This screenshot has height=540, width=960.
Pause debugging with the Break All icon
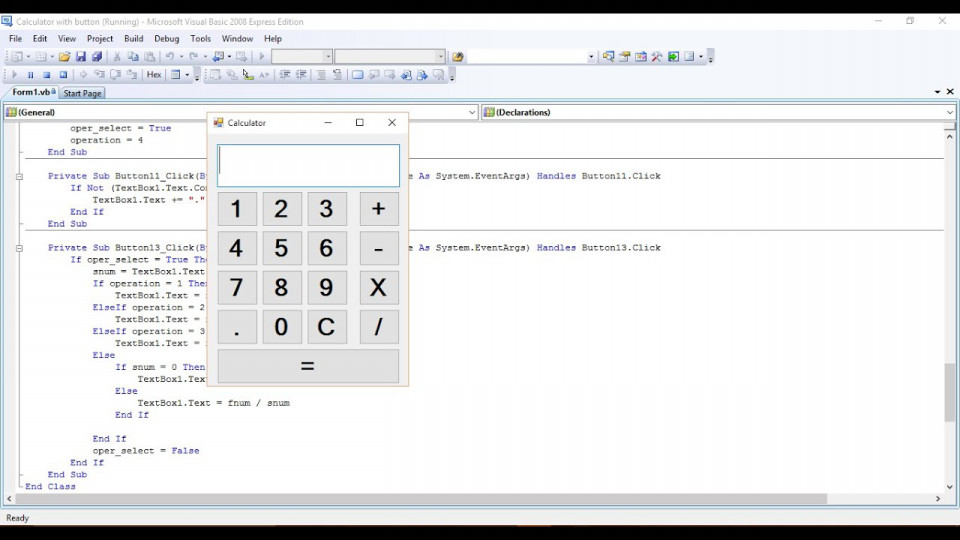30,75
